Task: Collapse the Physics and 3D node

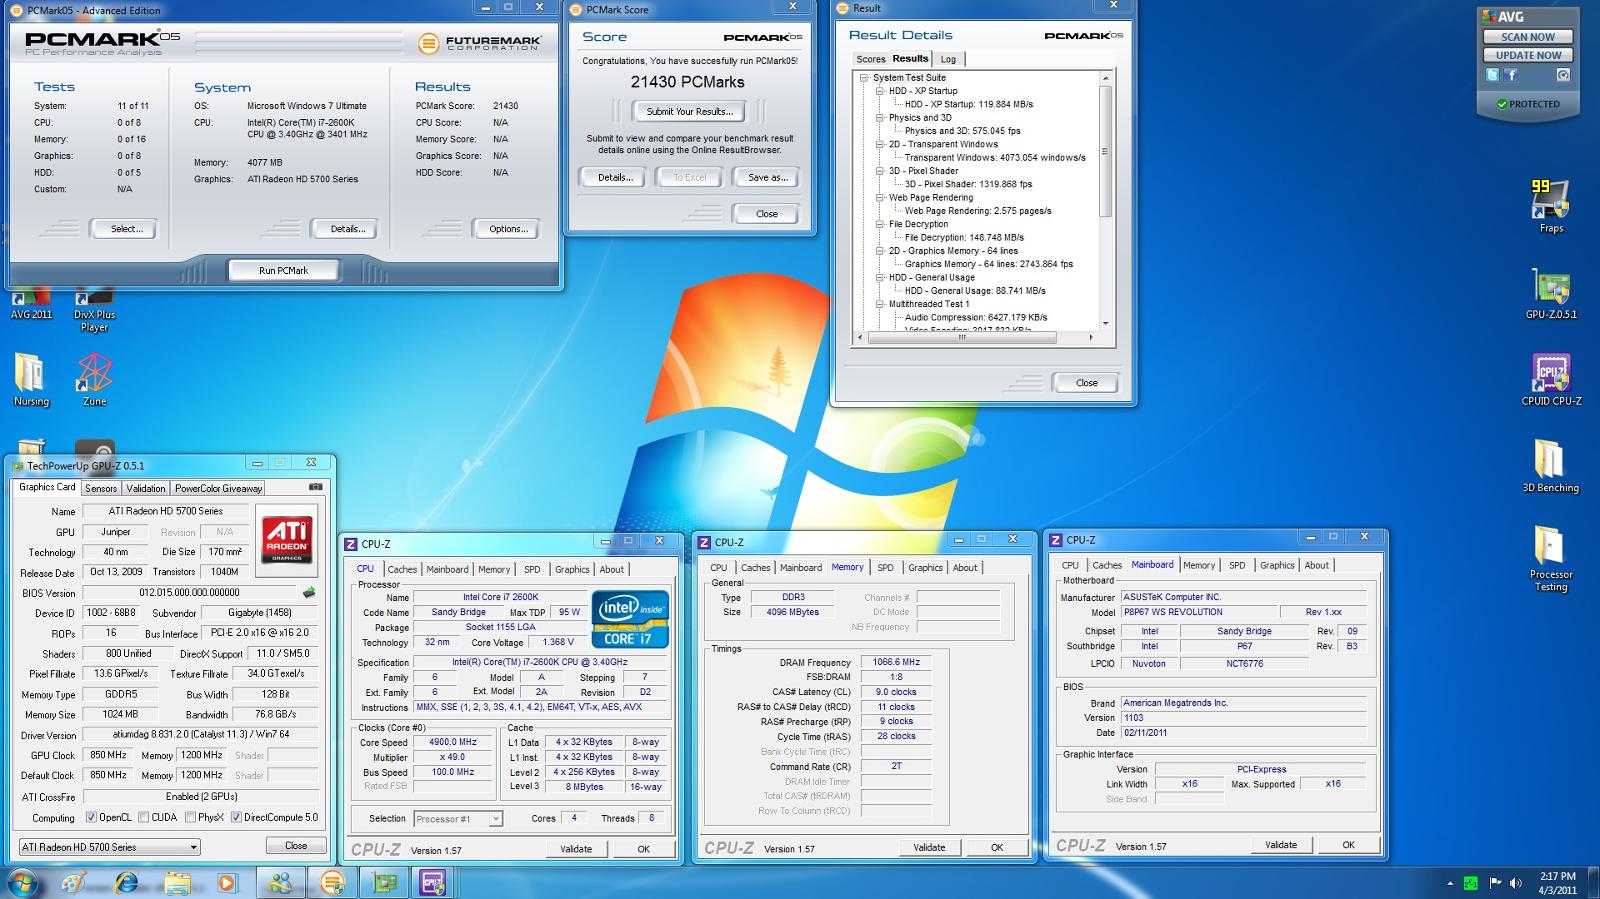Action: (x=880, y=118)
